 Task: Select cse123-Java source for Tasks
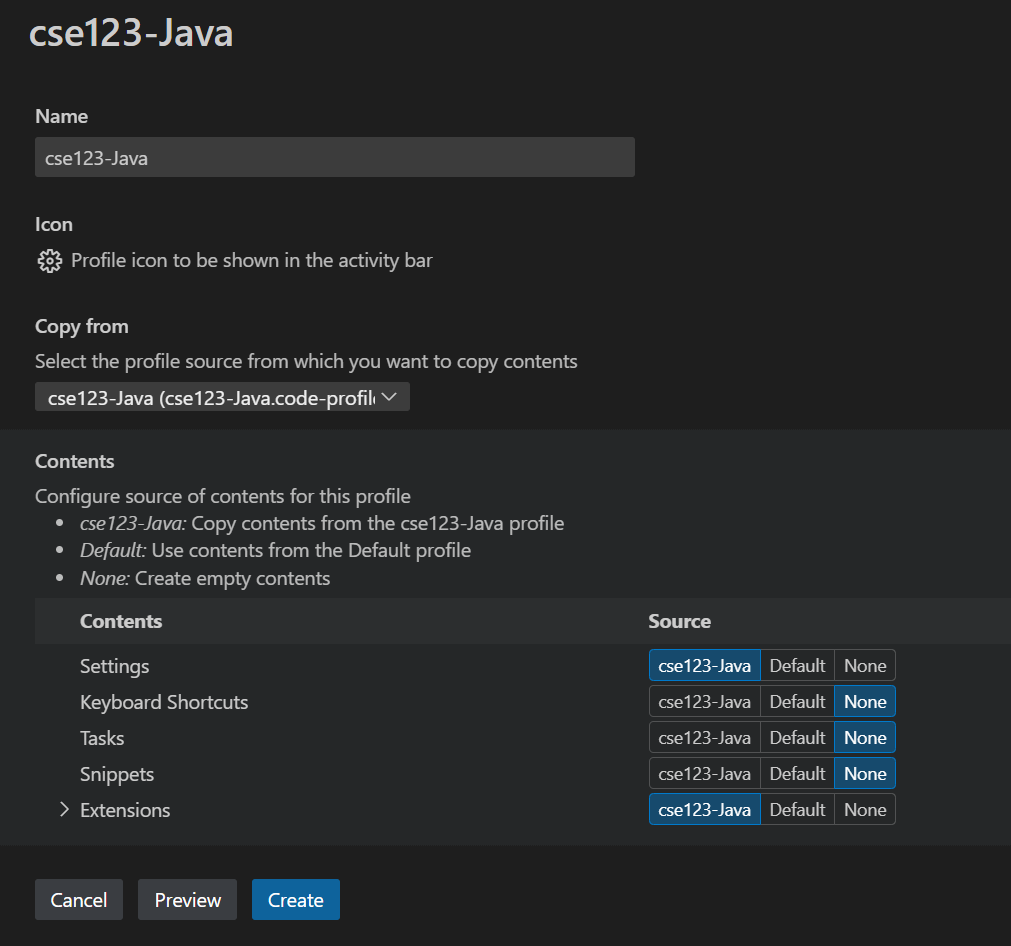(704, 737)
